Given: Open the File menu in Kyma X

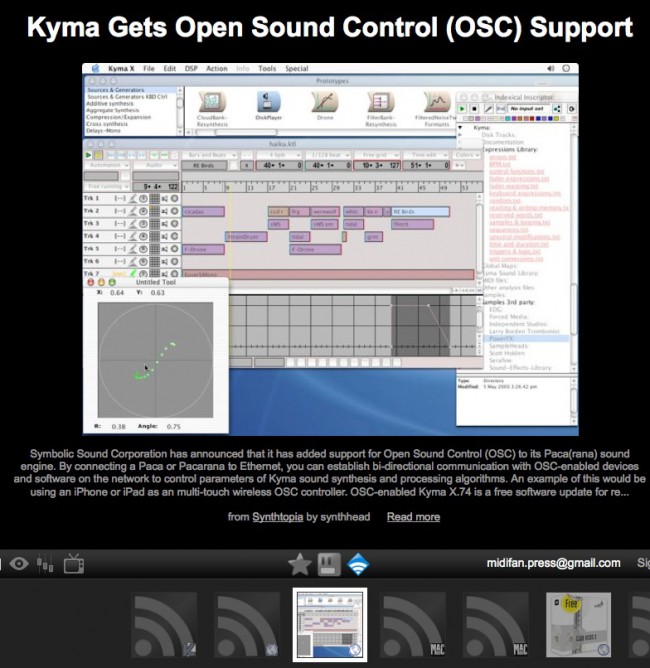Looking at the screenshot, I should (149, 69).
